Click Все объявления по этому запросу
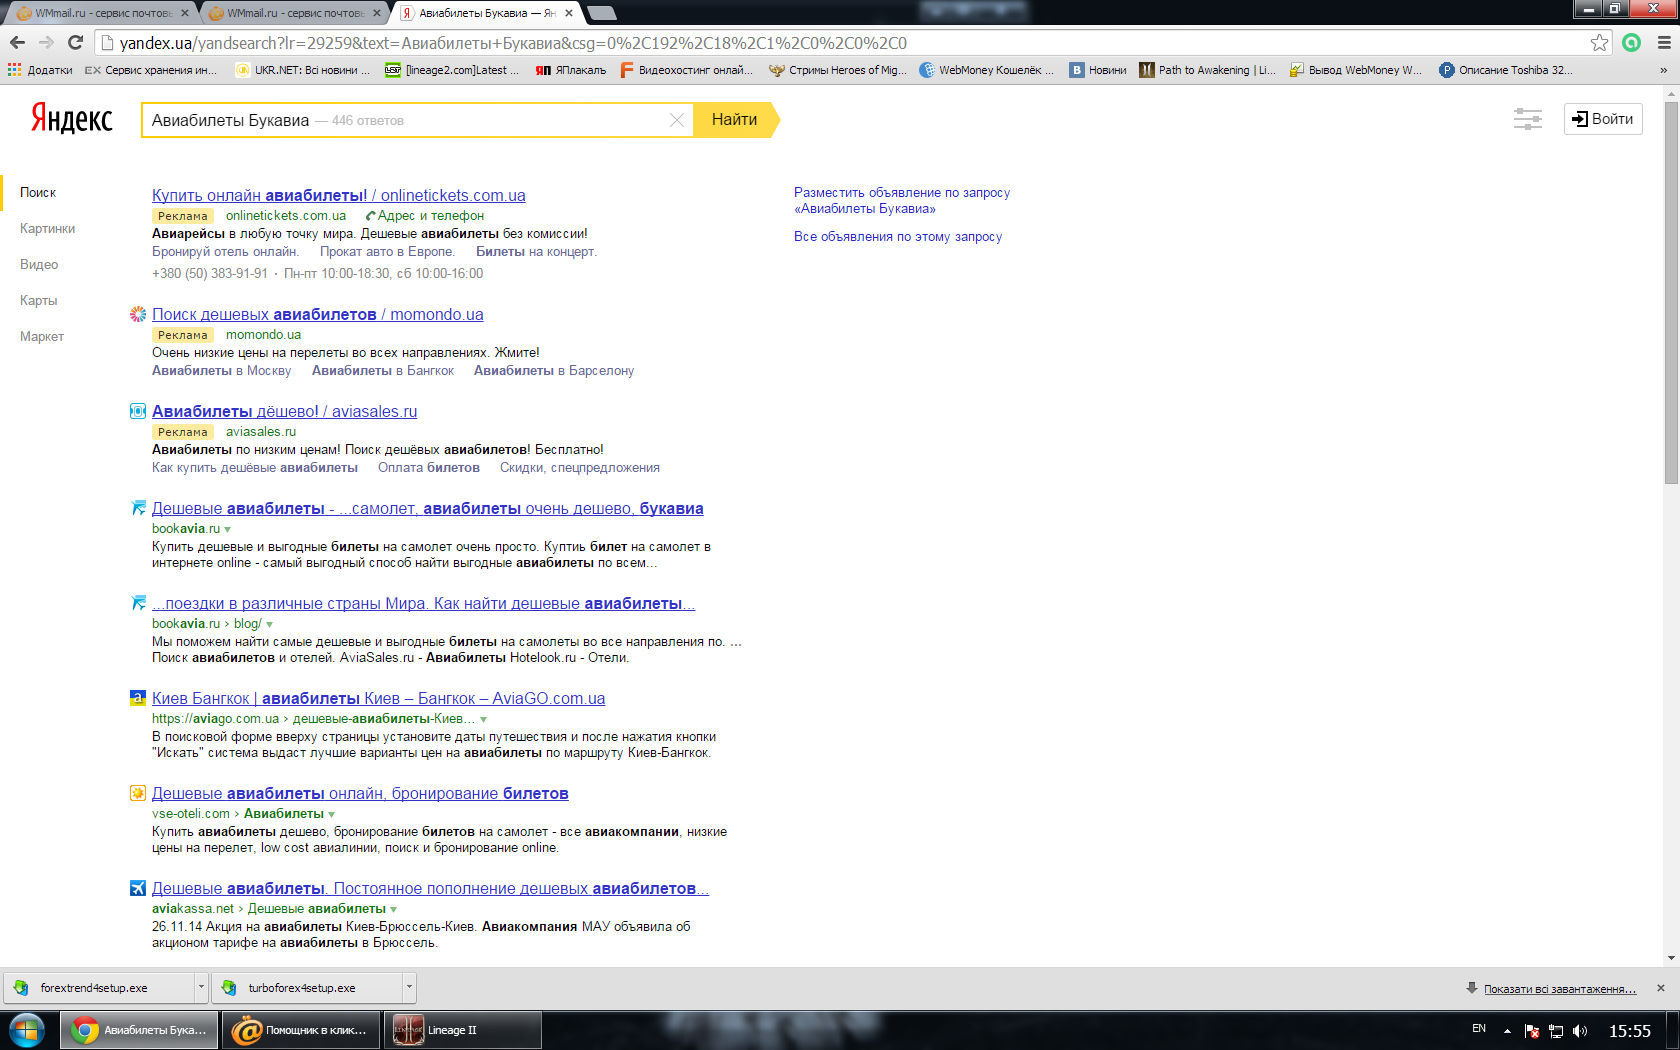The image size is (1680, 1050). (898, 237)
